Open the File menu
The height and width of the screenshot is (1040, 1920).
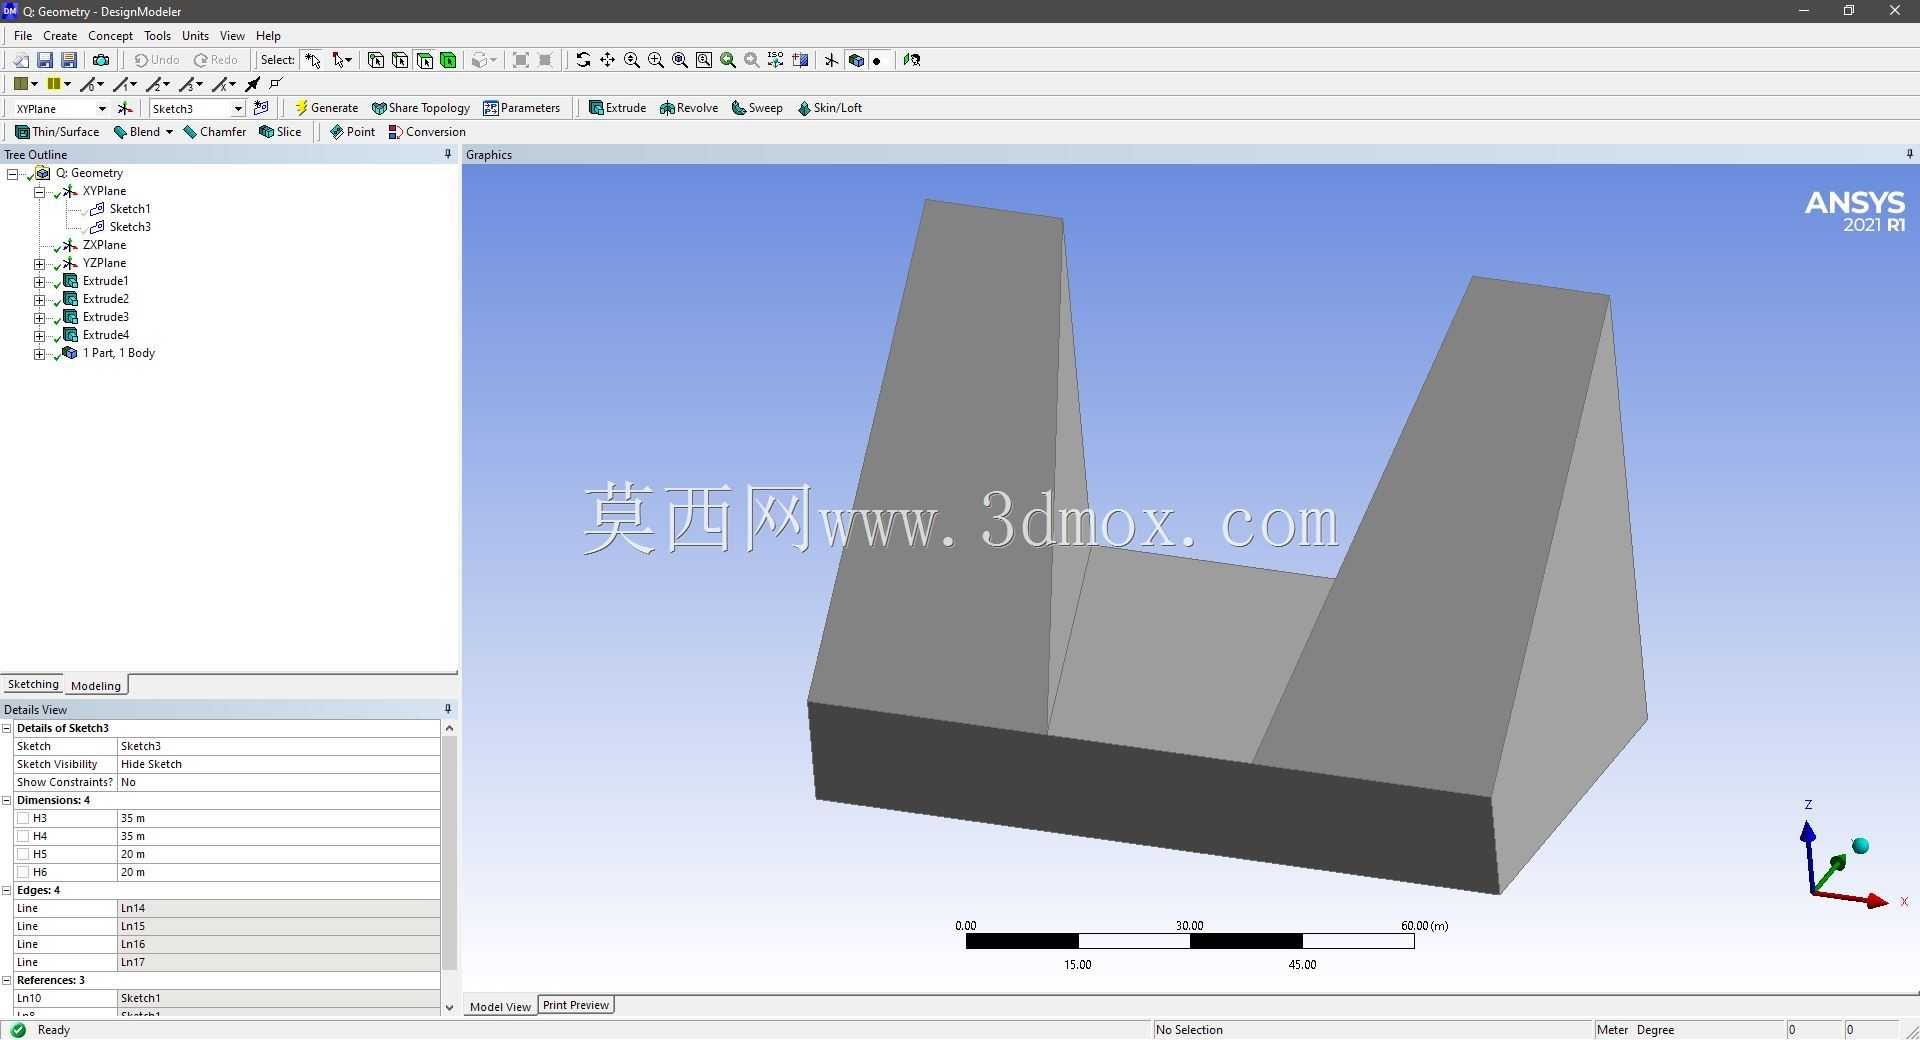pos(23,35)
